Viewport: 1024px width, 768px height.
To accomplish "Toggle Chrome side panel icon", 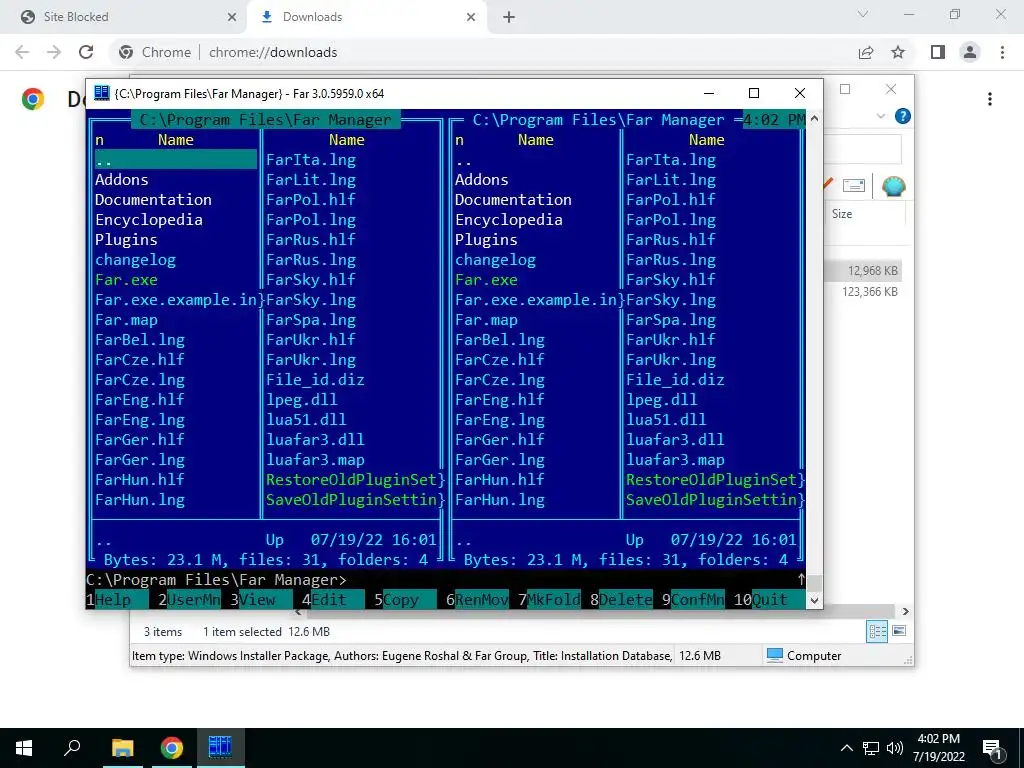I will point(938,52).
